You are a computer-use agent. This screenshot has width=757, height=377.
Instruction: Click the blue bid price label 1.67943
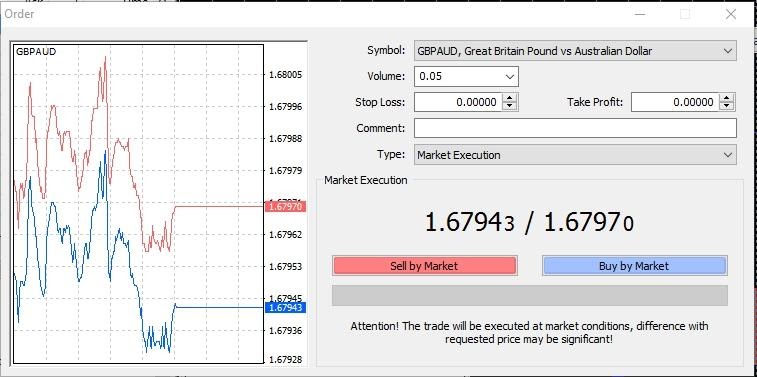(x=285, y=307)
